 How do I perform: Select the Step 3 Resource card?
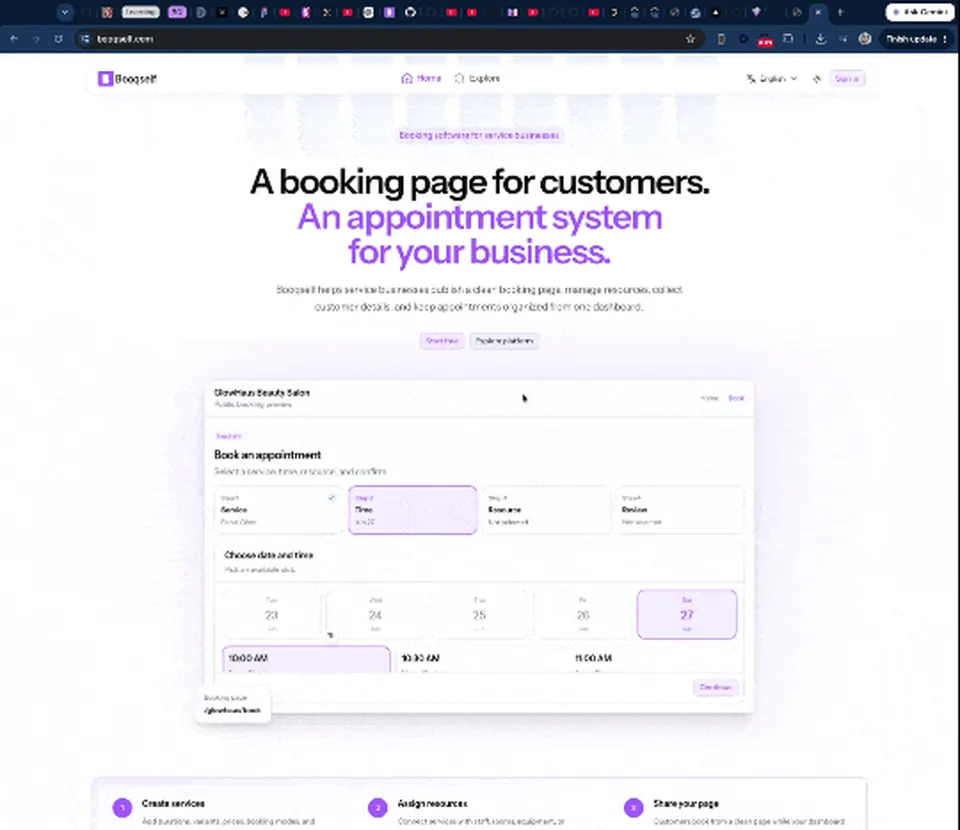[x=546, y=510]
